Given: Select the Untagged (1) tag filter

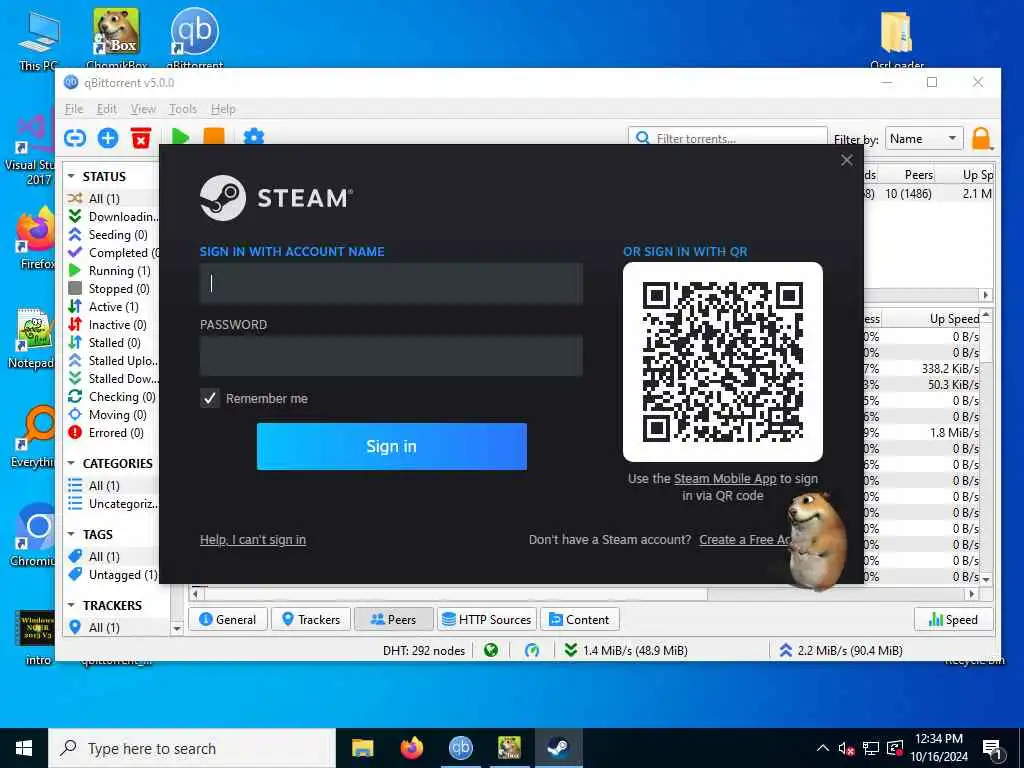Looking at the screenshot, I should (112, 575).
